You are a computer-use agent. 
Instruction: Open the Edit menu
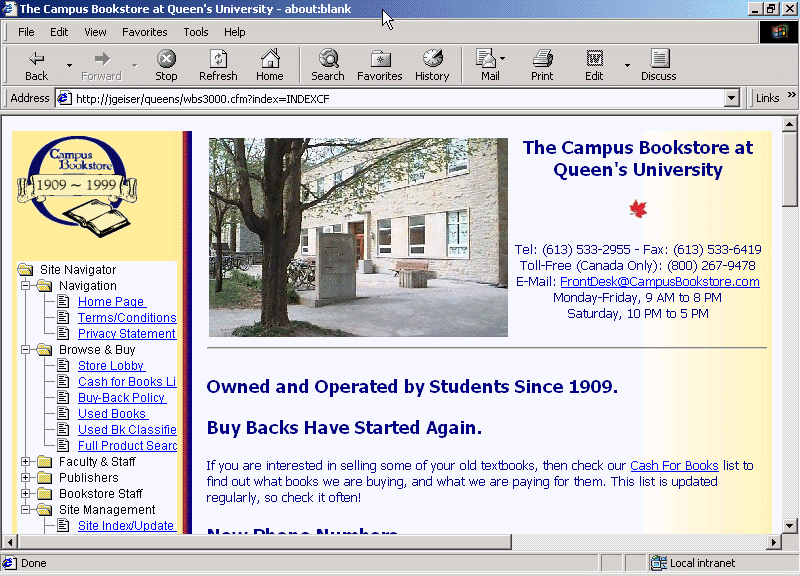tap(59, 32)
